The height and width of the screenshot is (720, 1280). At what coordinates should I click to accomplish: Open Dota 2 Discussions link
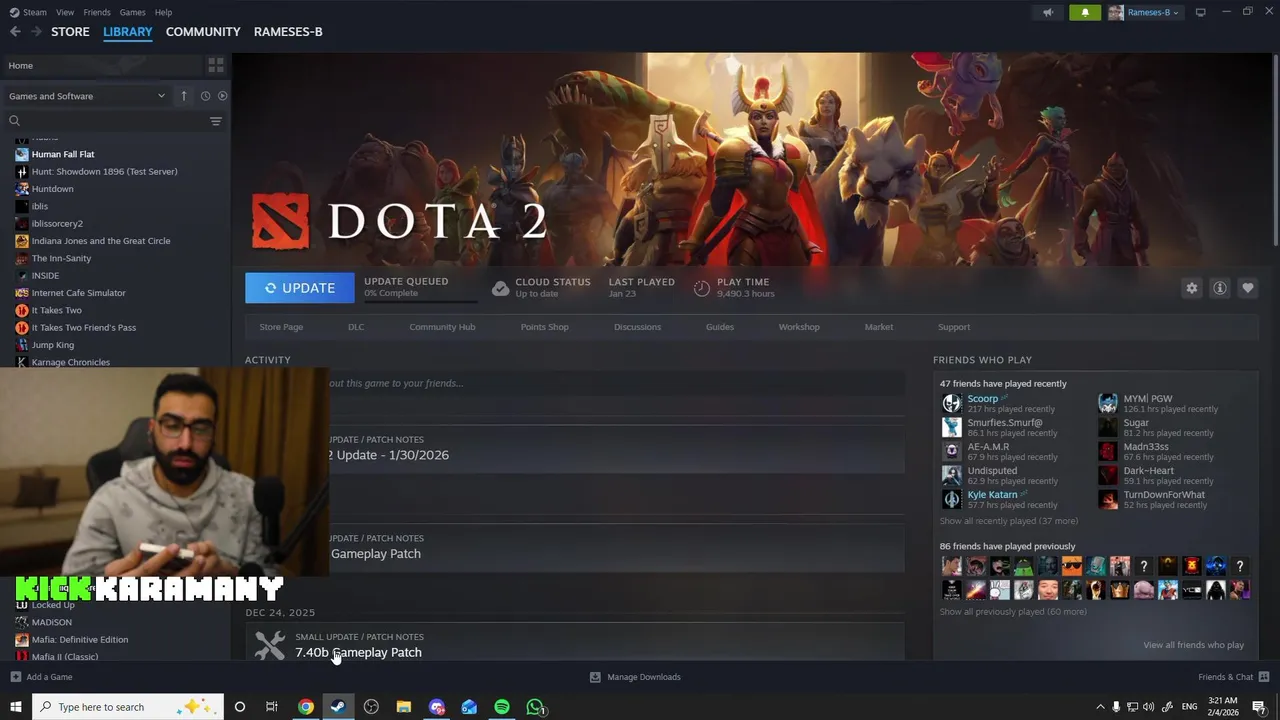pyautogui.click(x=637, y=327)
